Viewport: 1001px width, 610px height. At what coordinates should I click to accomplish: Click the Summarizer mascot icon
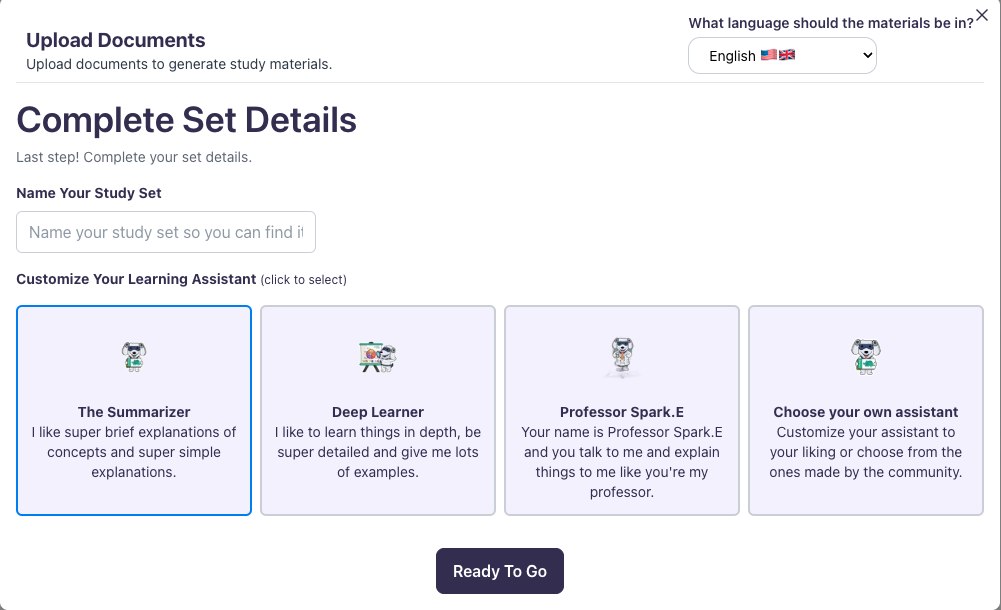pos(133,356)
